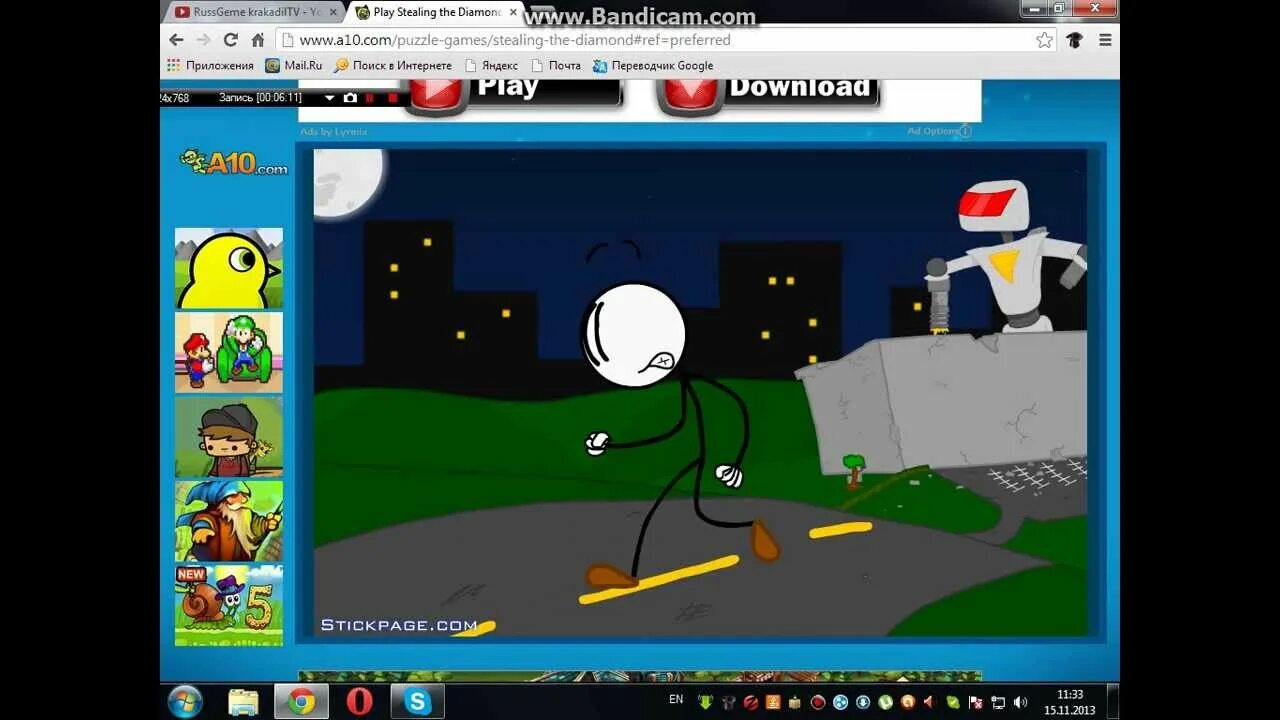1280x720 pixels.
Task: Open Переводчик Google bookmark
Action: point(653,66)
